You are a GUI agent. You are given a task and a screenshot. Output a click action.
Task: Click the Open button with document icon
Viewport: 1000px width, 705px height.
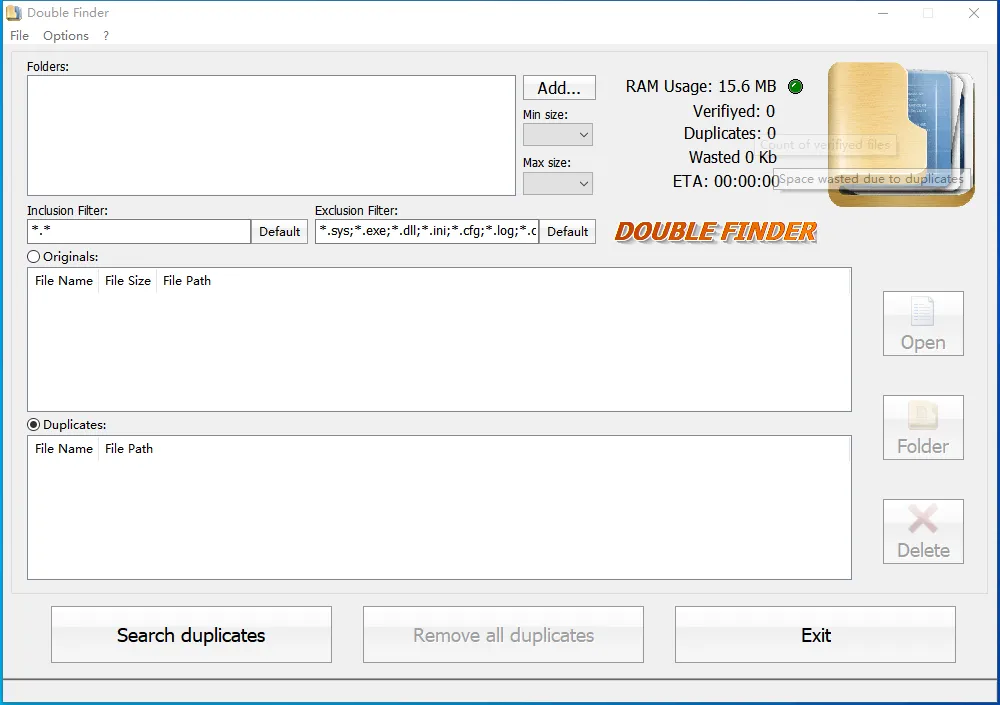point(923,323)
